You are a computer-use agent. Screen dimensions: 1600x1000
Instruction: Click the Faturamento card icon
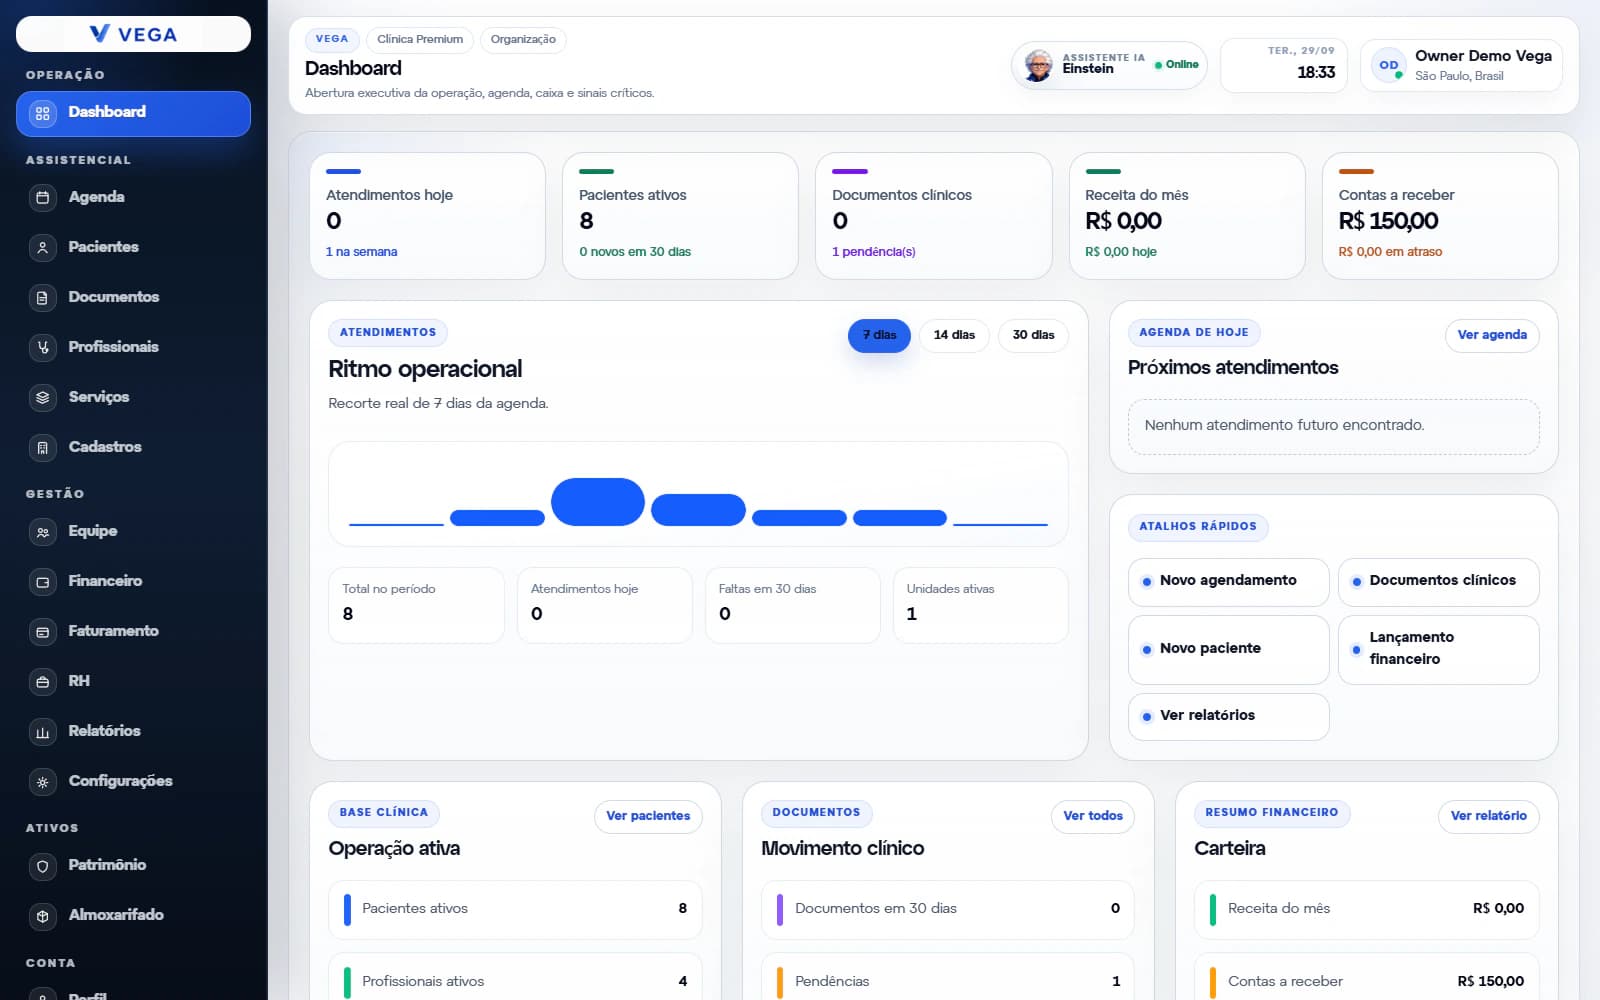click(x=42, y=631)
